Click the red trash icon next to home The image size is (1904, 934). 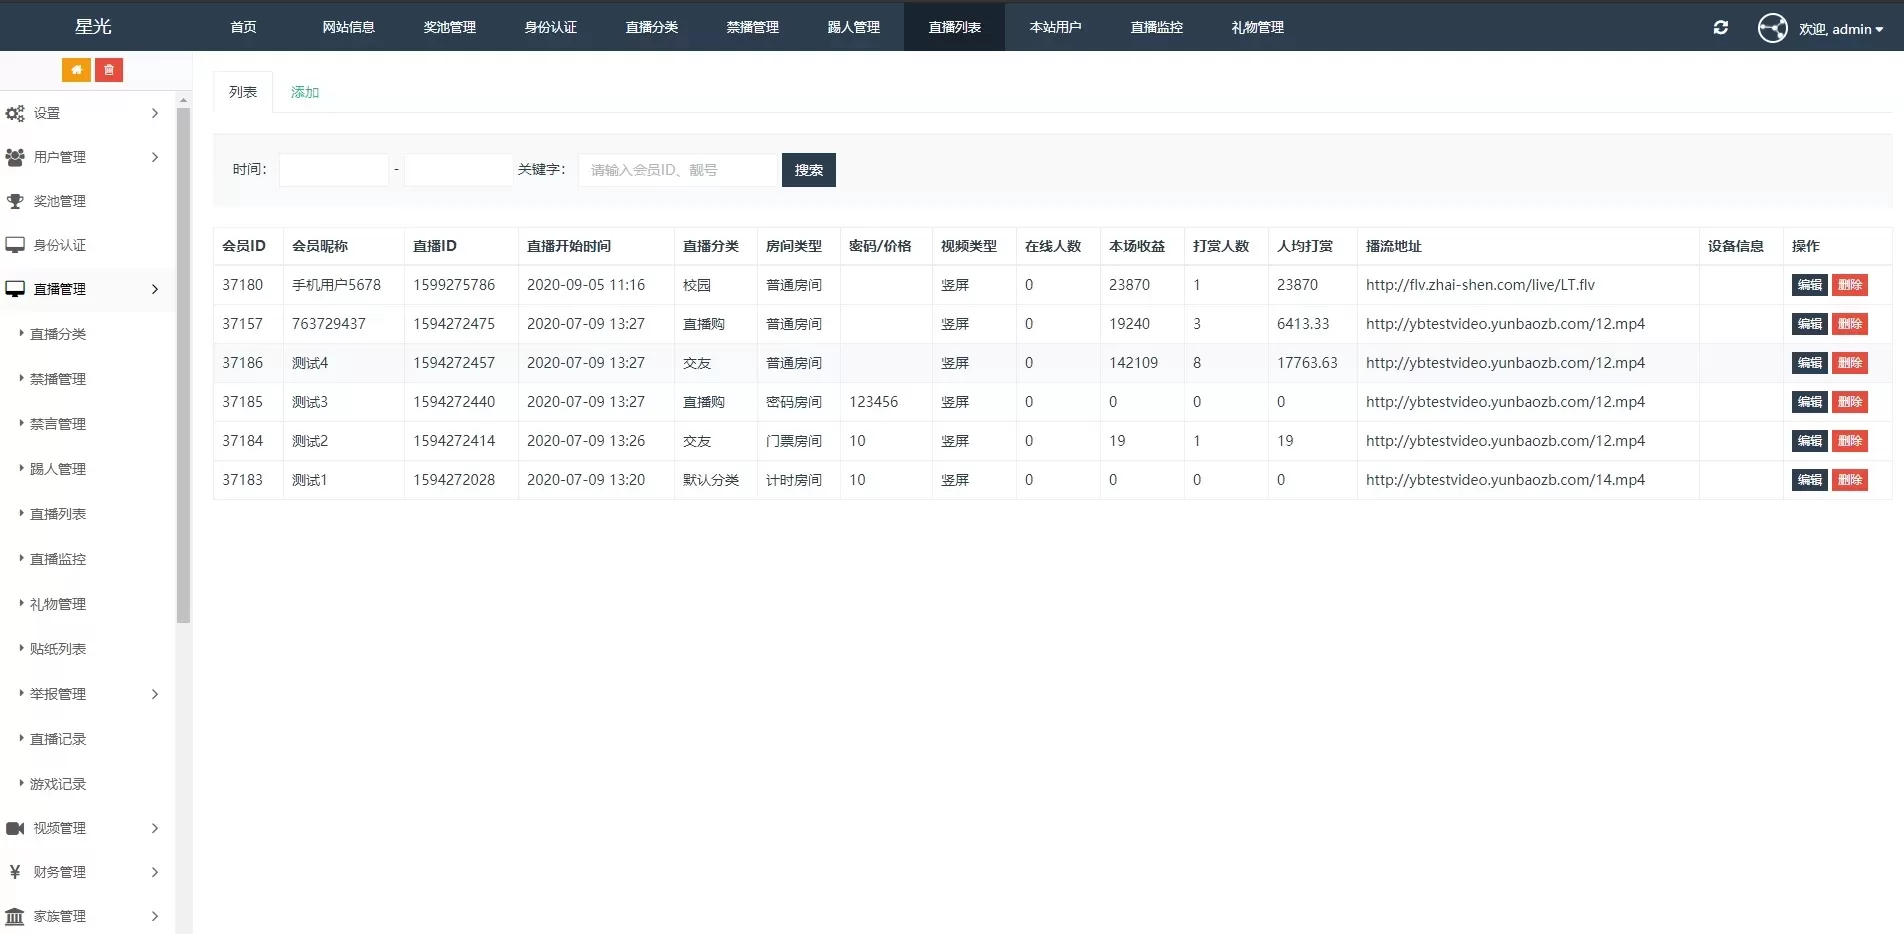[x=108, y=70]
